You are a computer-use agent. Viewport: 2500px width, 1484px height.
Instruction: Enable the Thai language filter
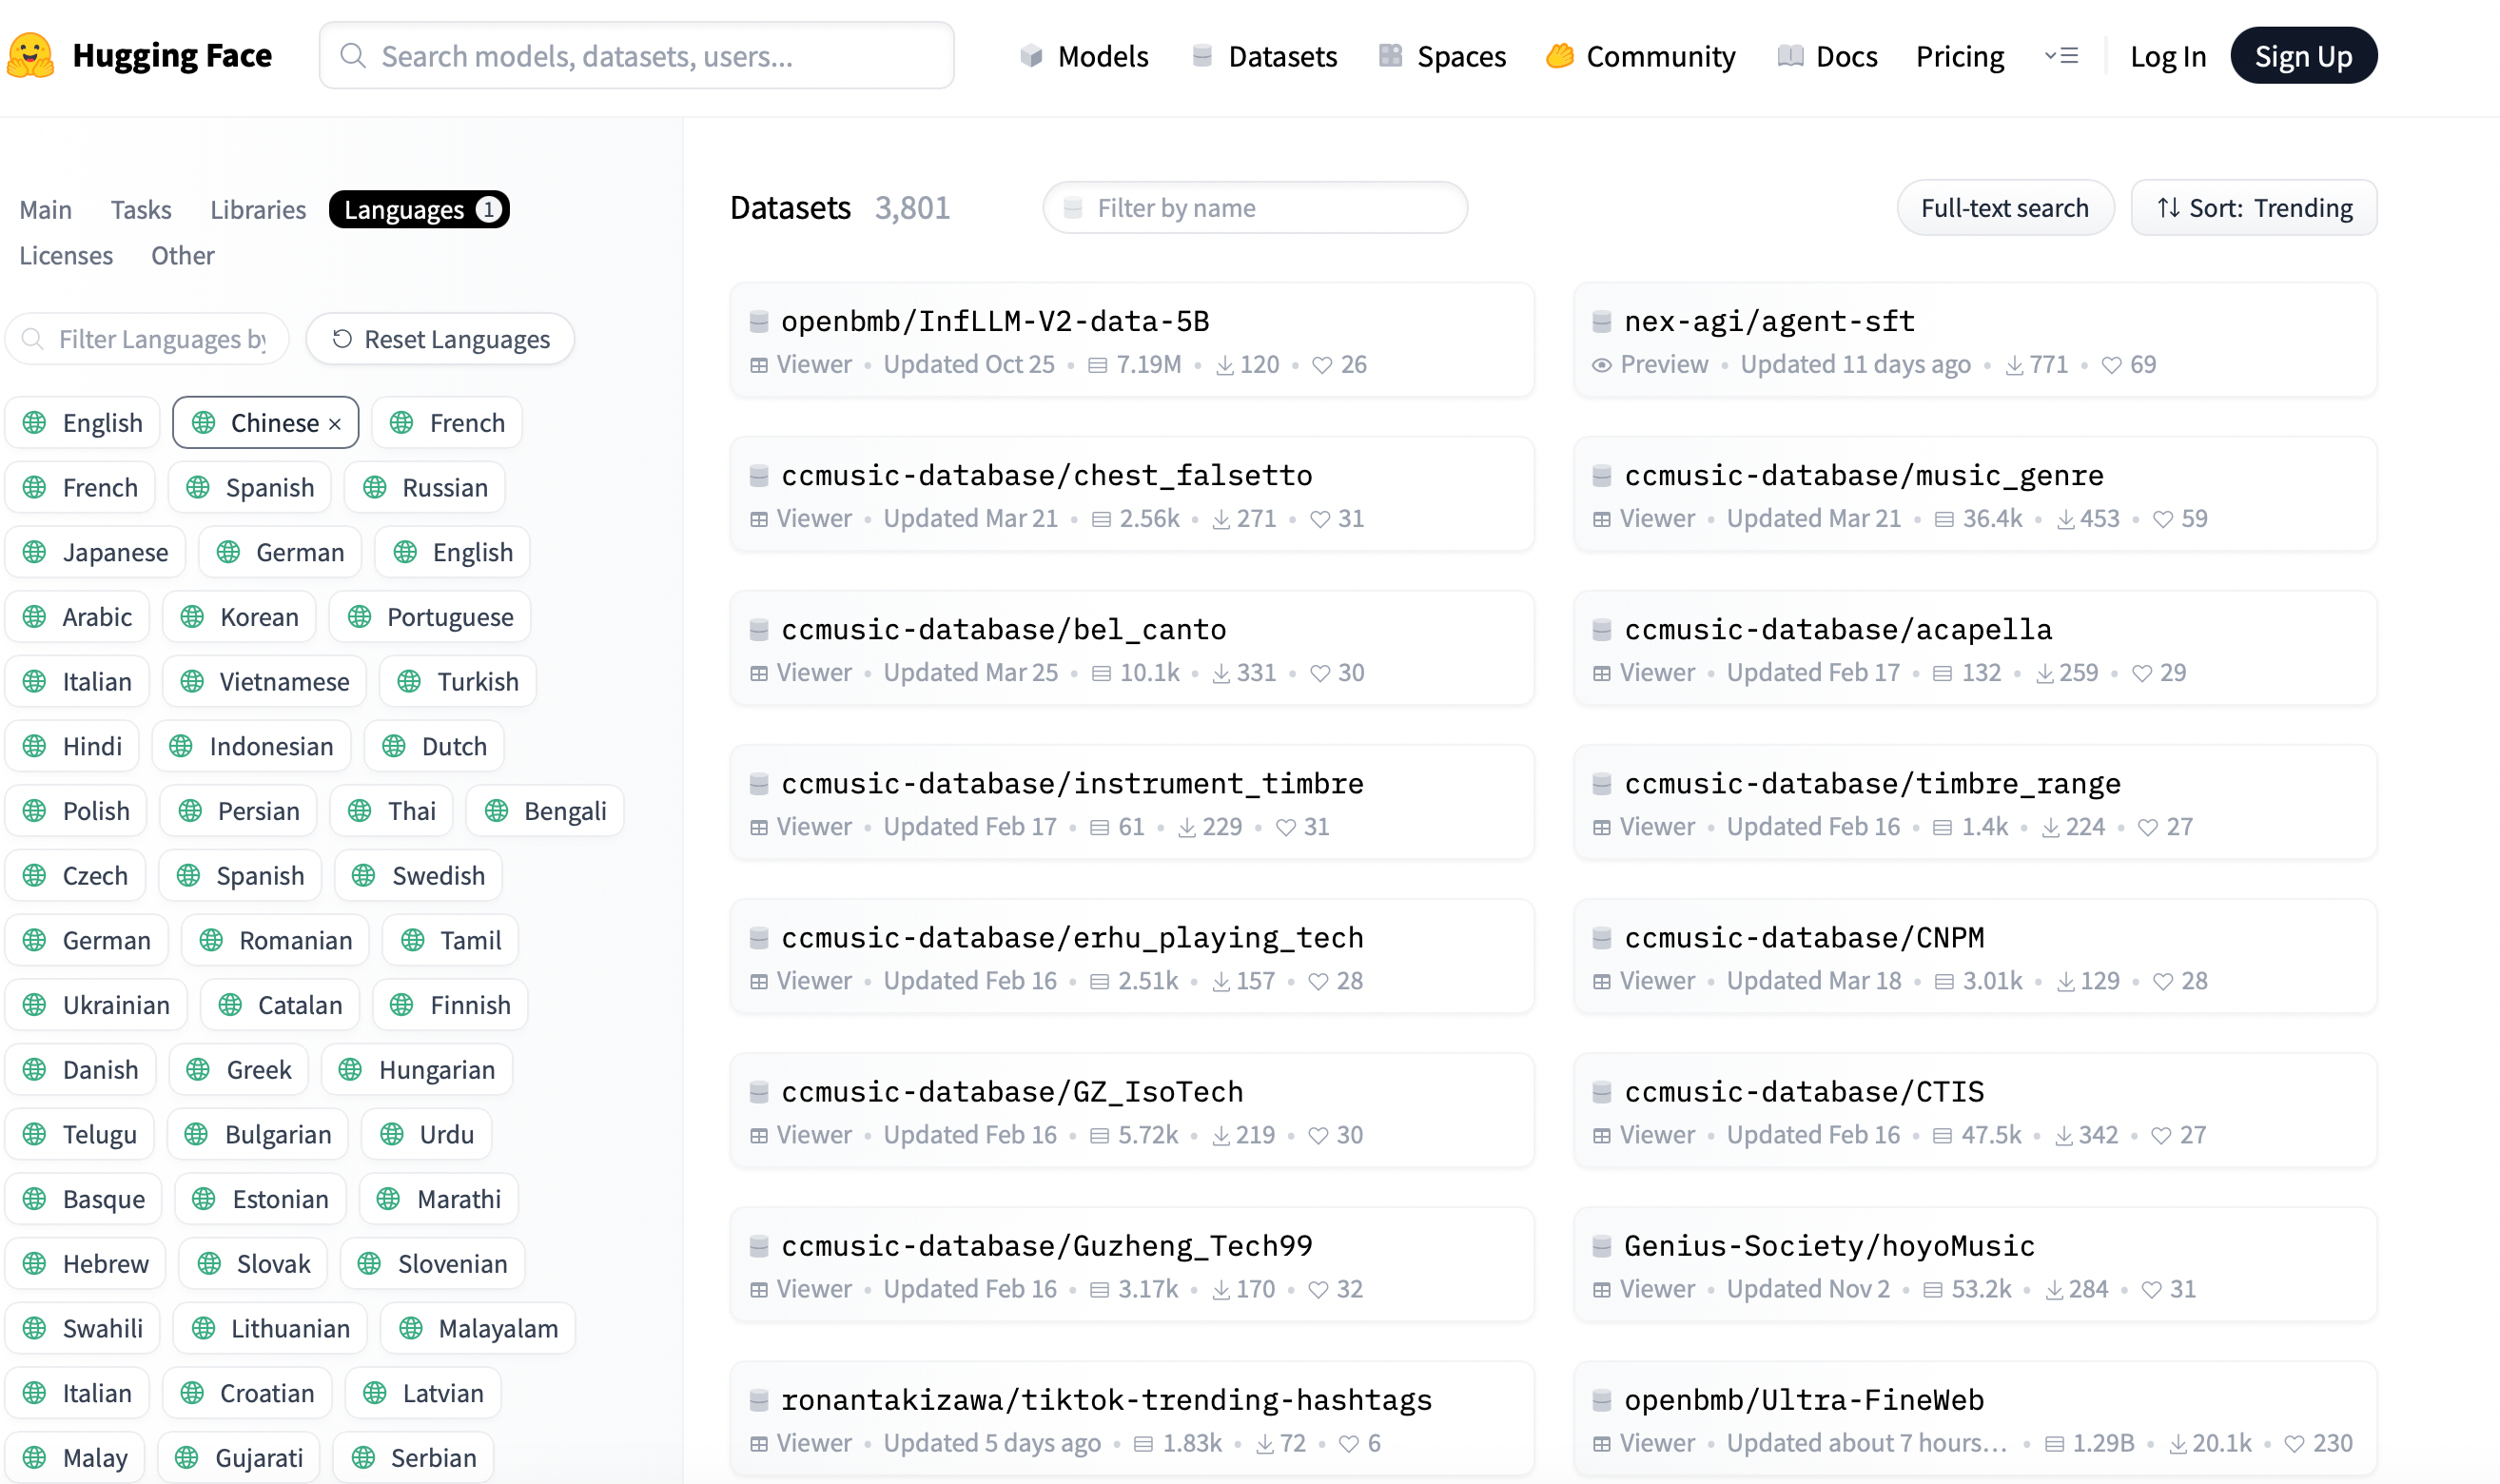click(x=392, y=811)
